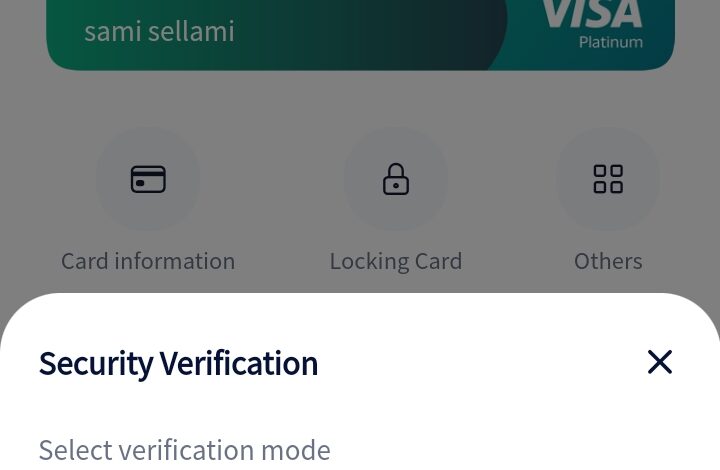This screenshot has width=720, height=470.
Task: Tap the Others text label
Action: pyautogui.click(x=608, y=261)
